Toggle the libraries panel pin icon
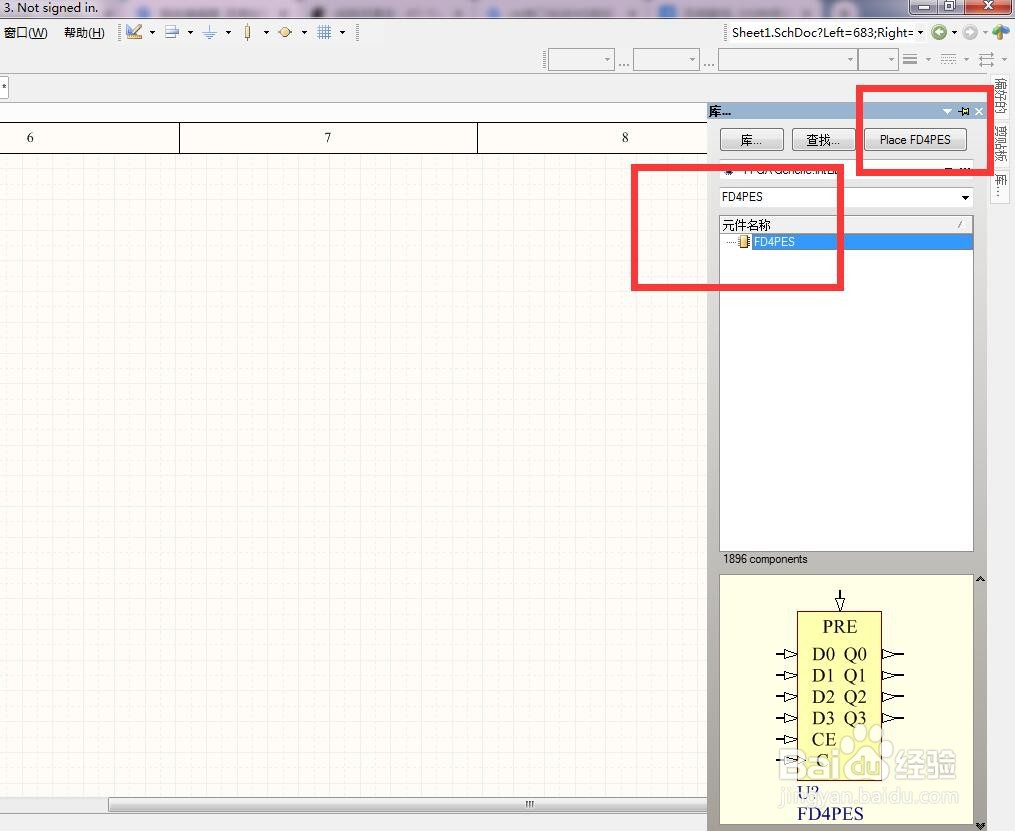1015x831 pixels. 964,111
